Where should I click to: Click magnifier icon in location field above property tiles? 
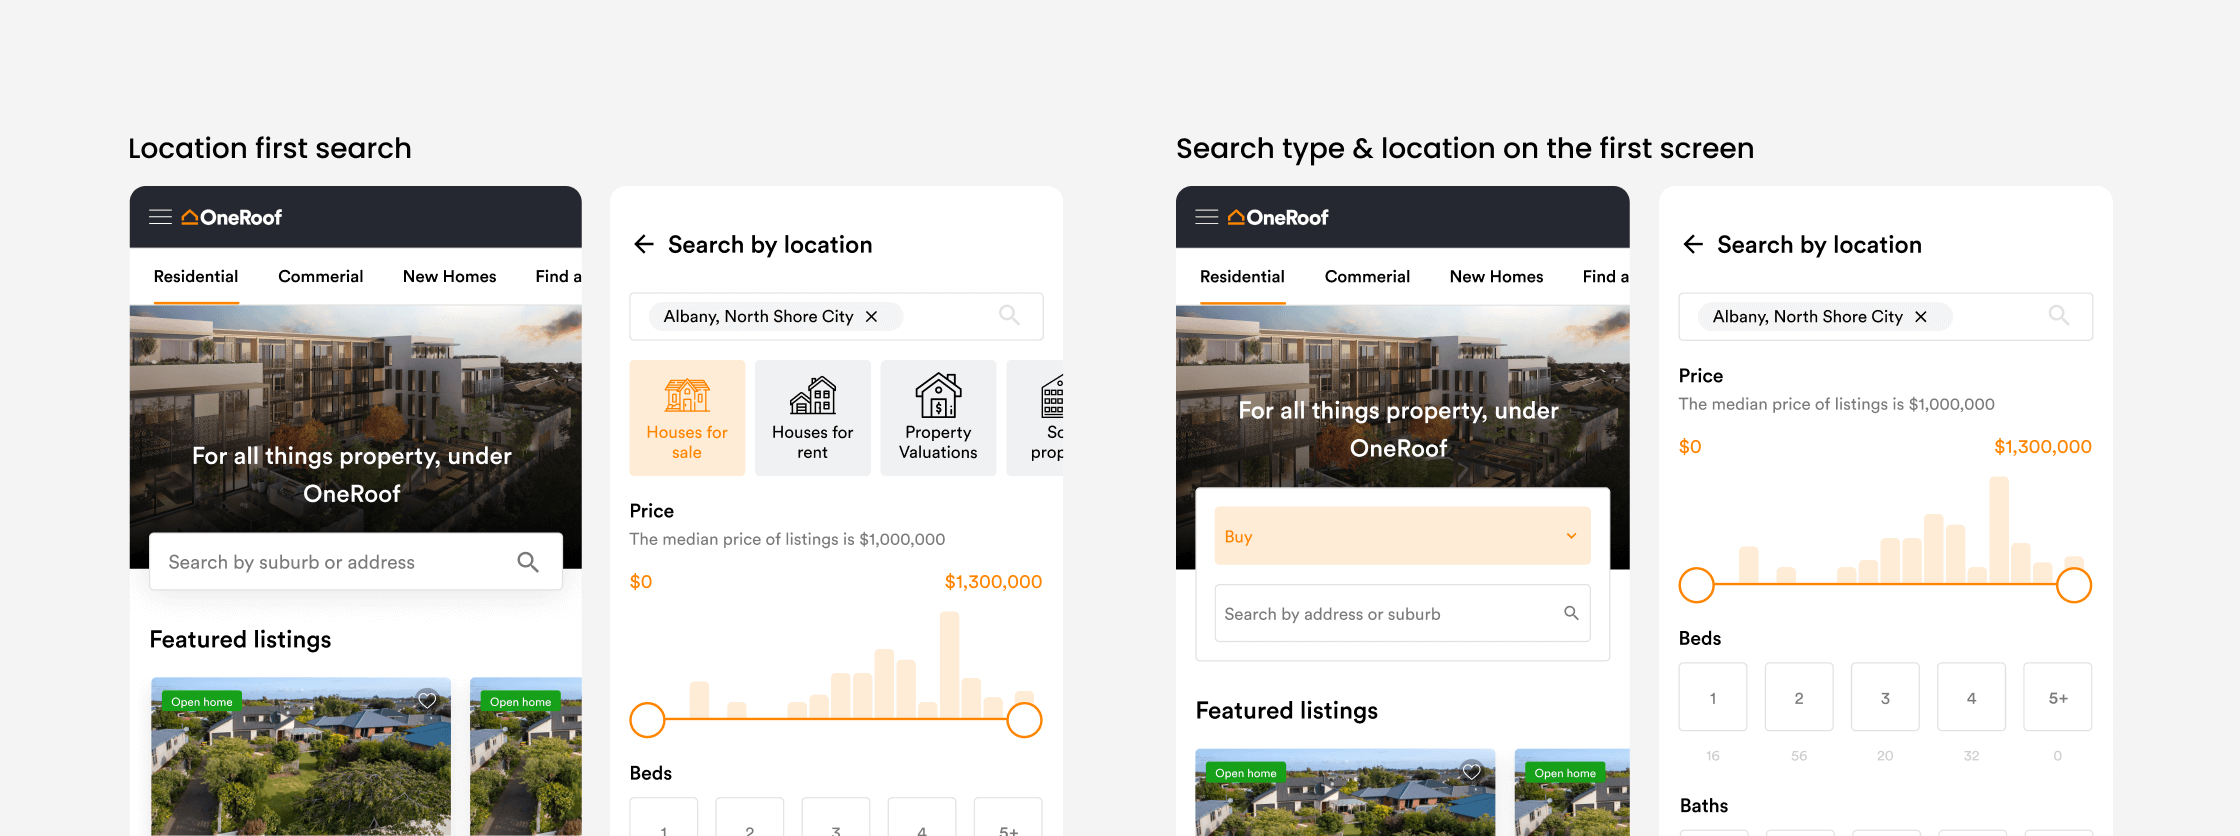point(1010,316)
